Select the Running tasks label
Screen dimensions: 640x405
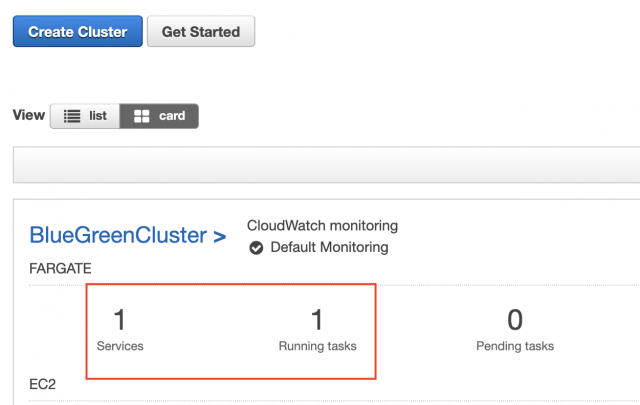(317, 346)
